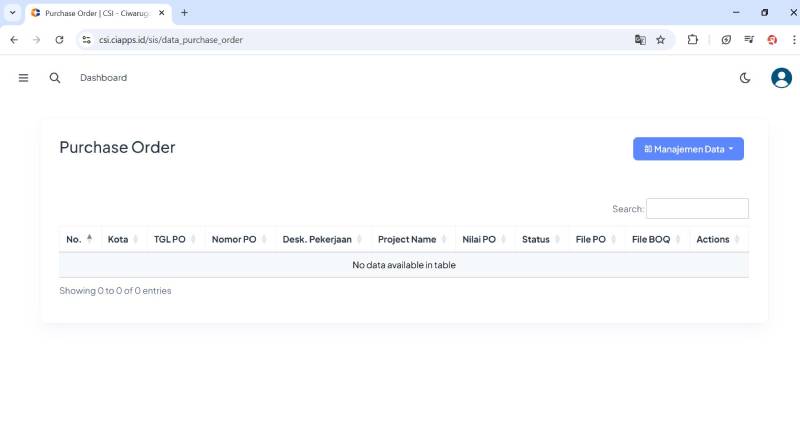The image size is (800, 432).
Task: Reload the Purchase Order page
Action: coord(59,40)
